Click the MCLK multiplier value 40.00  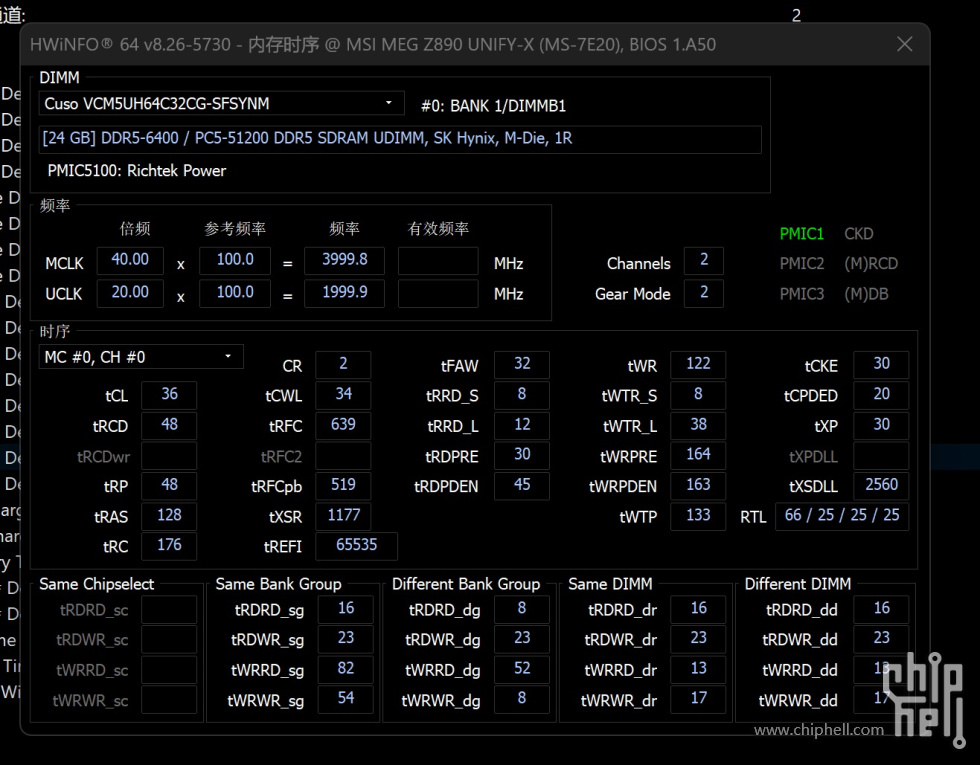coord(130,260)
